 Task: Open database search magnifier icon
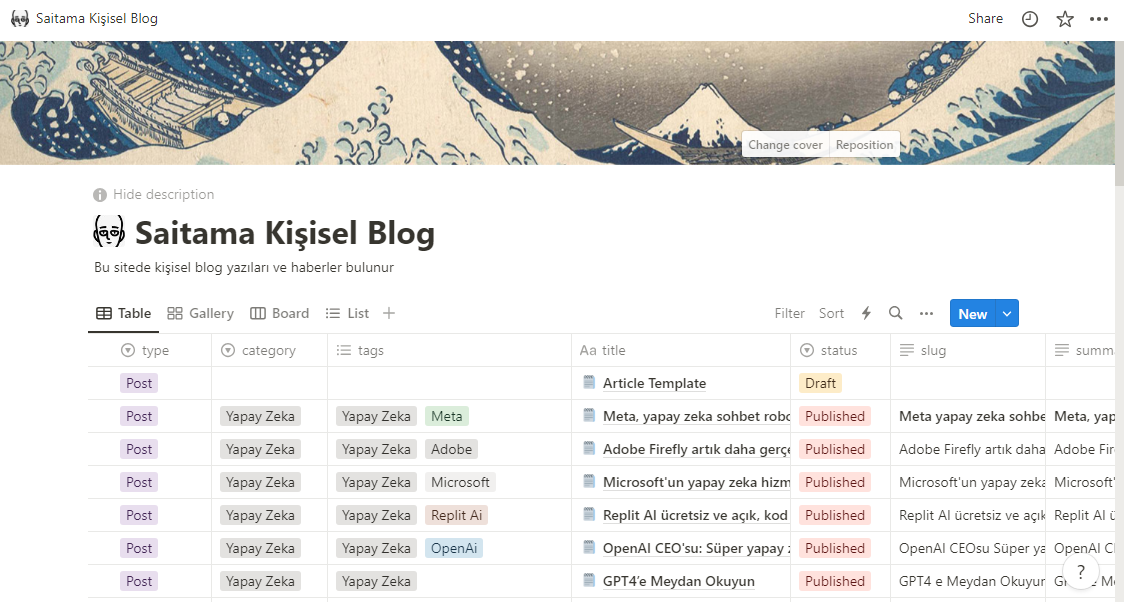895,313
